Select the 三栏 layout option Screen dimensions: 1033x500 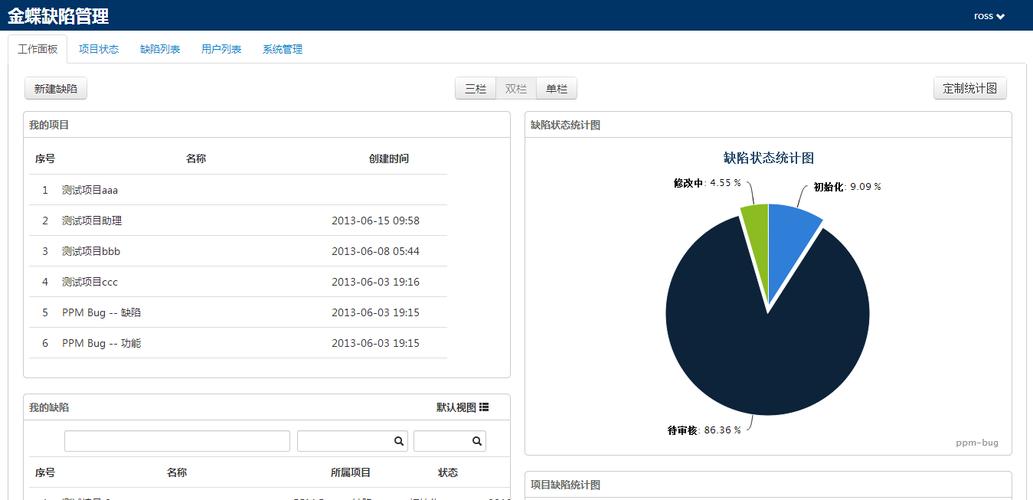[x=476, y=89]
